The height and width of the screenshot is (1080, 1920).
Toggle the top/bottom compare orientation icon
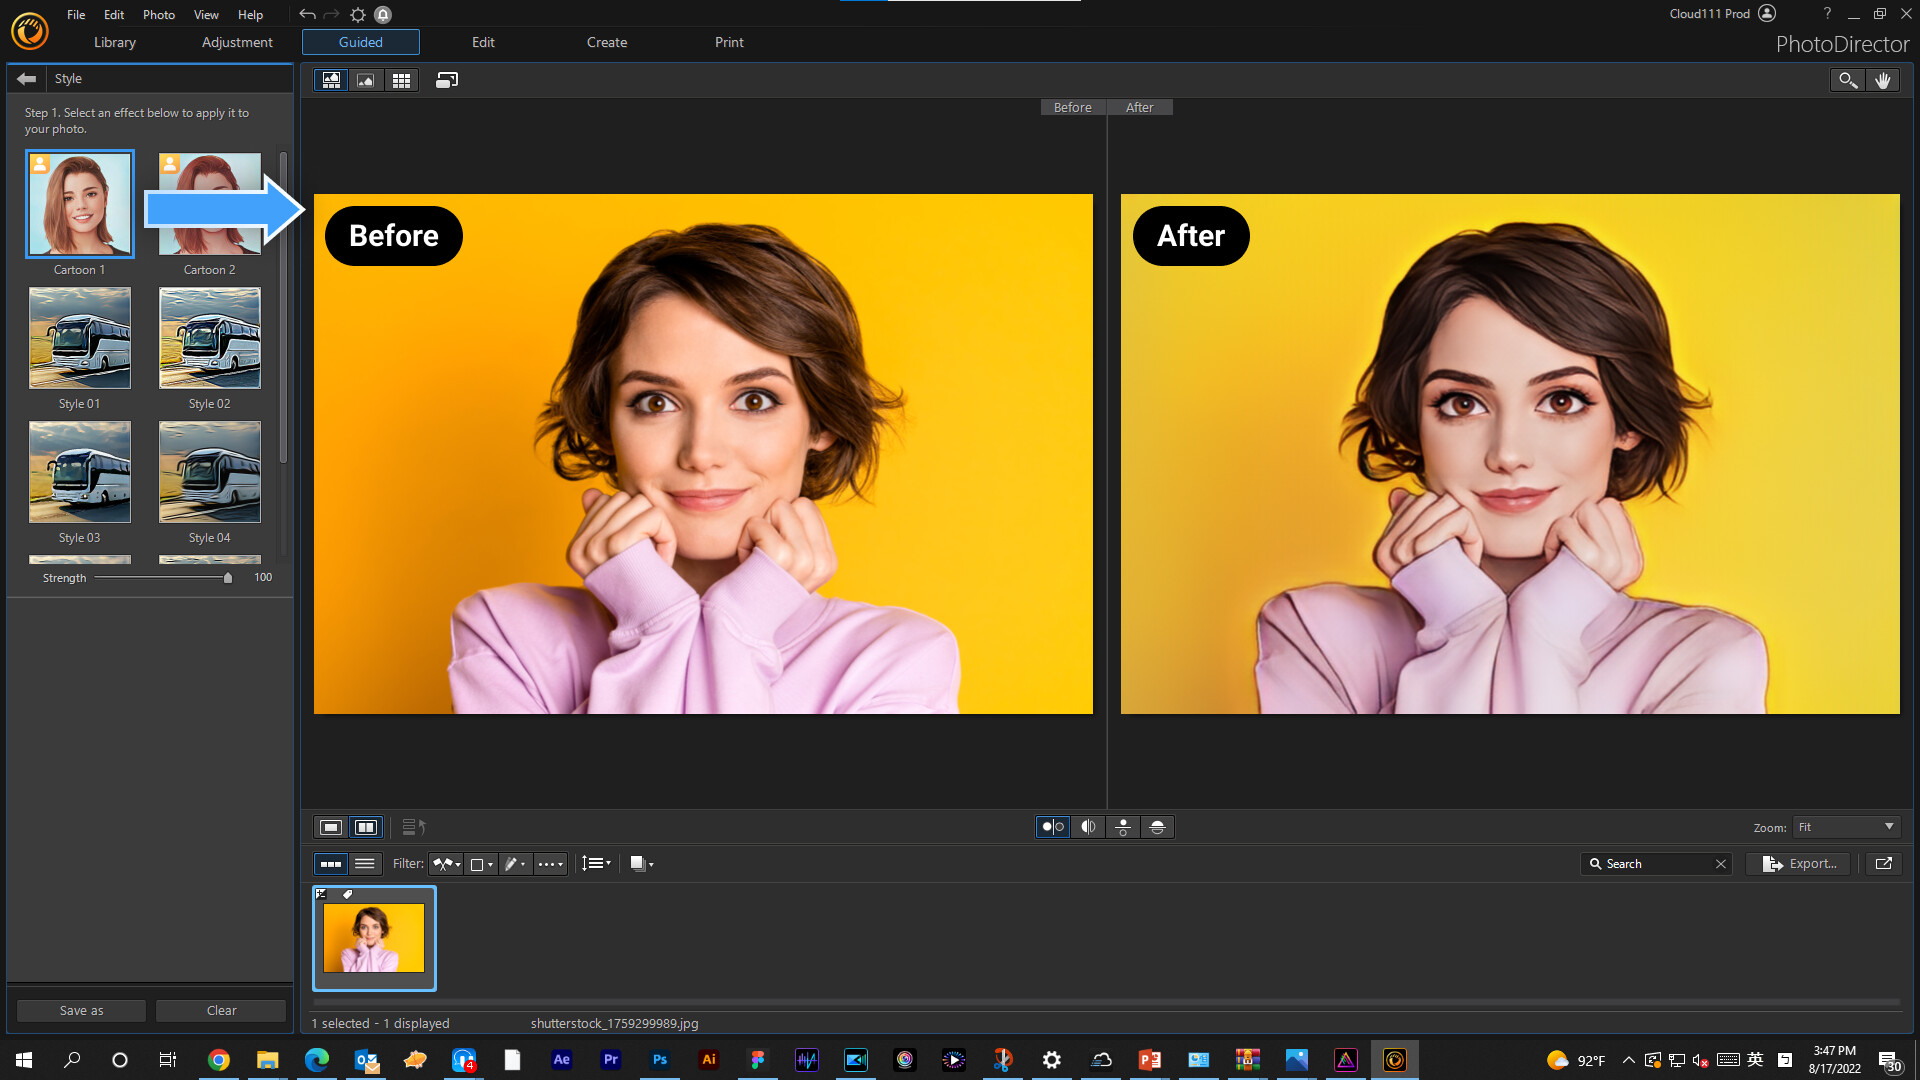1123,827
